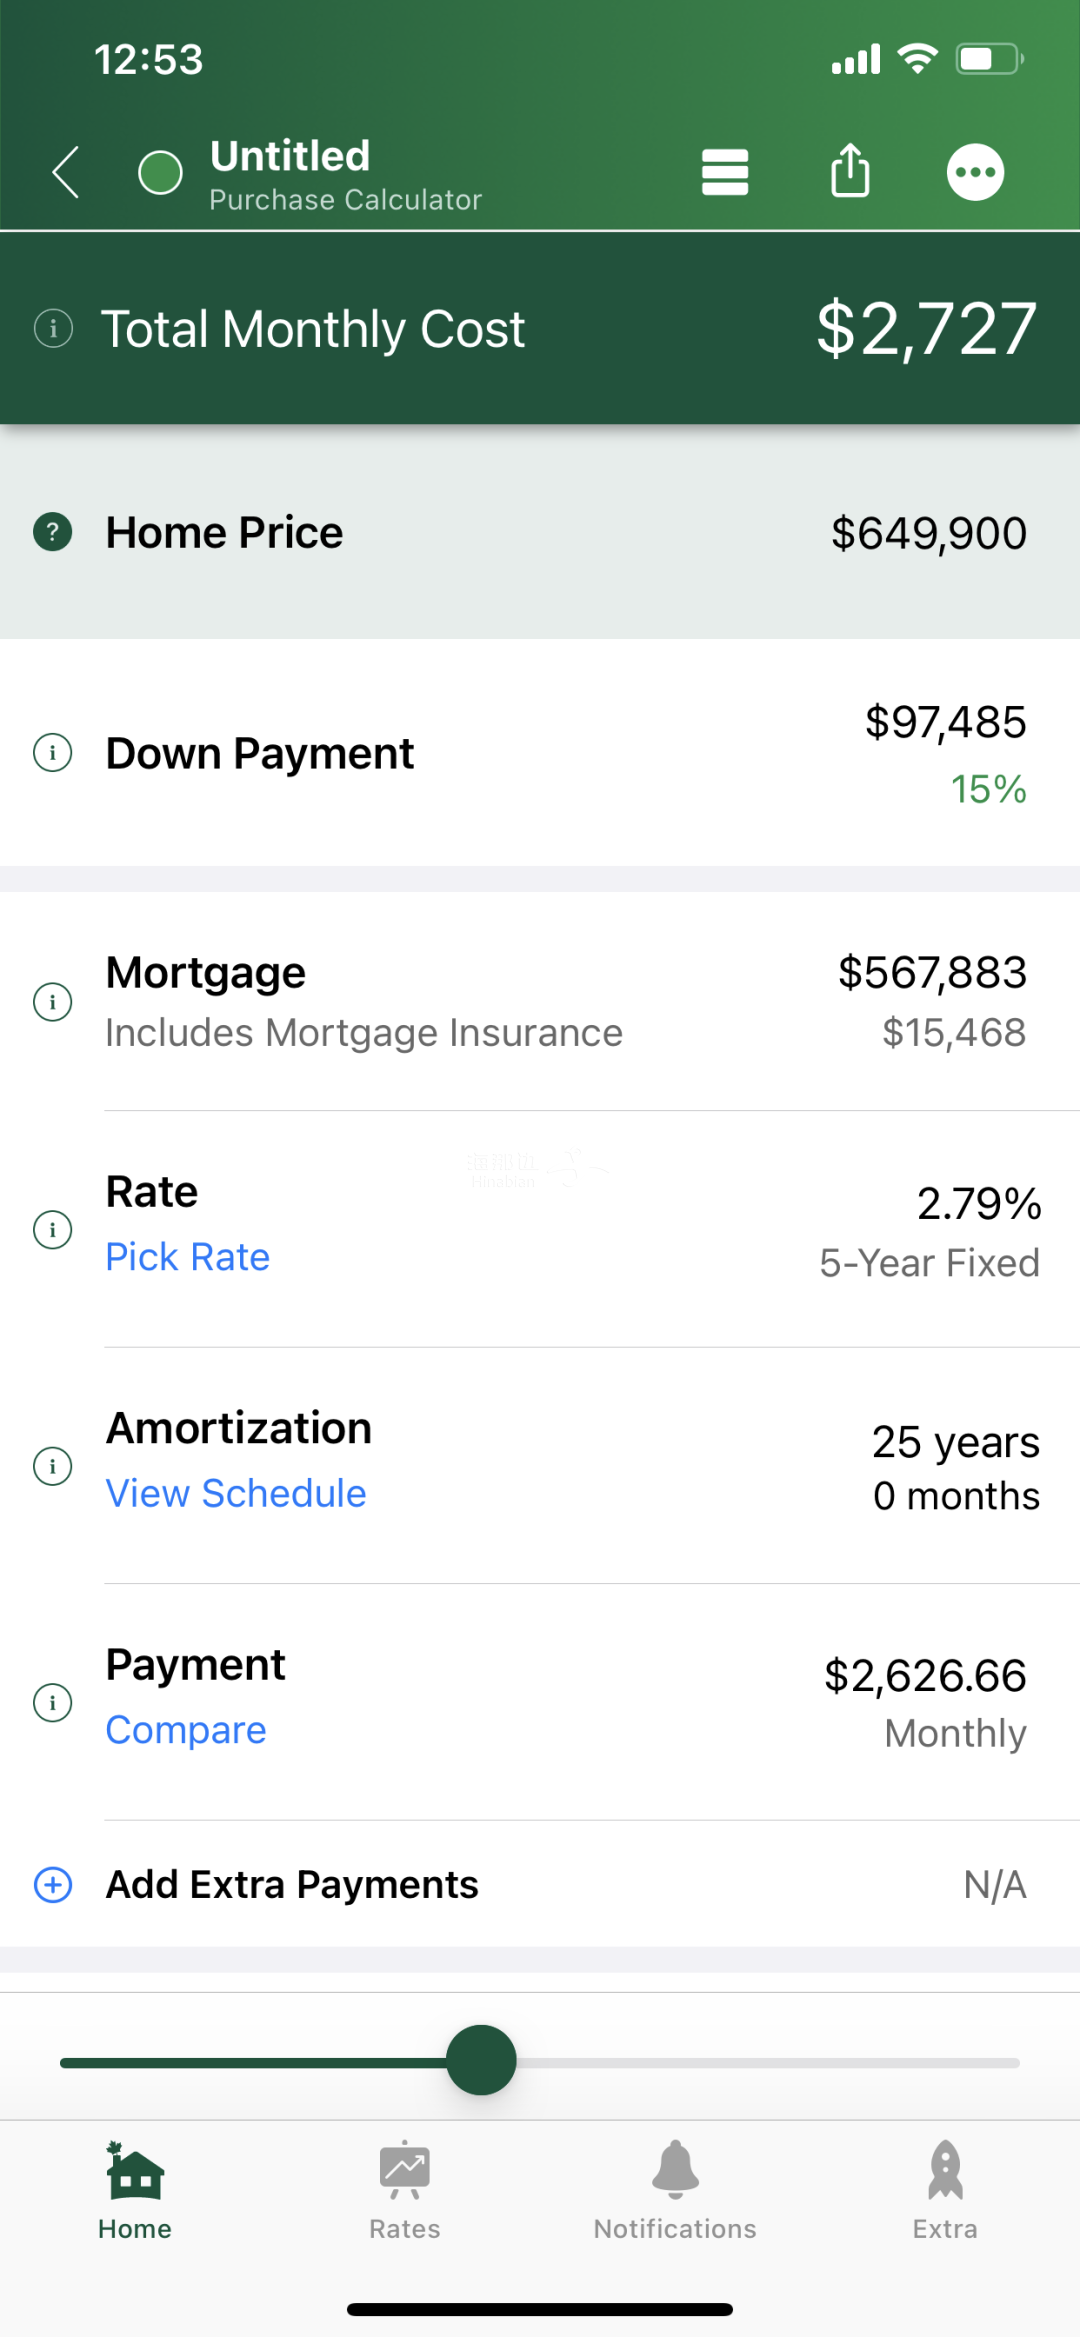Tap the share export icon
1080x2337 pixels.
tap(850, 170)
